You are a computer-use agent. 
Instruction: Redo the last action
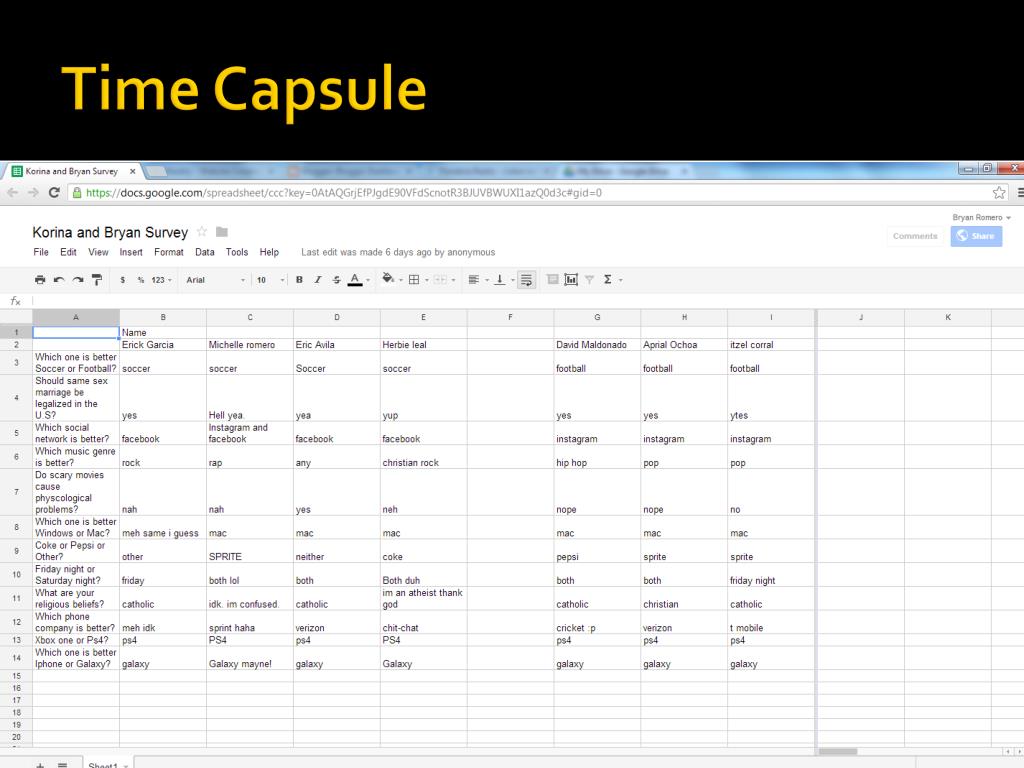pyautogui.click(x=78, y=280)
